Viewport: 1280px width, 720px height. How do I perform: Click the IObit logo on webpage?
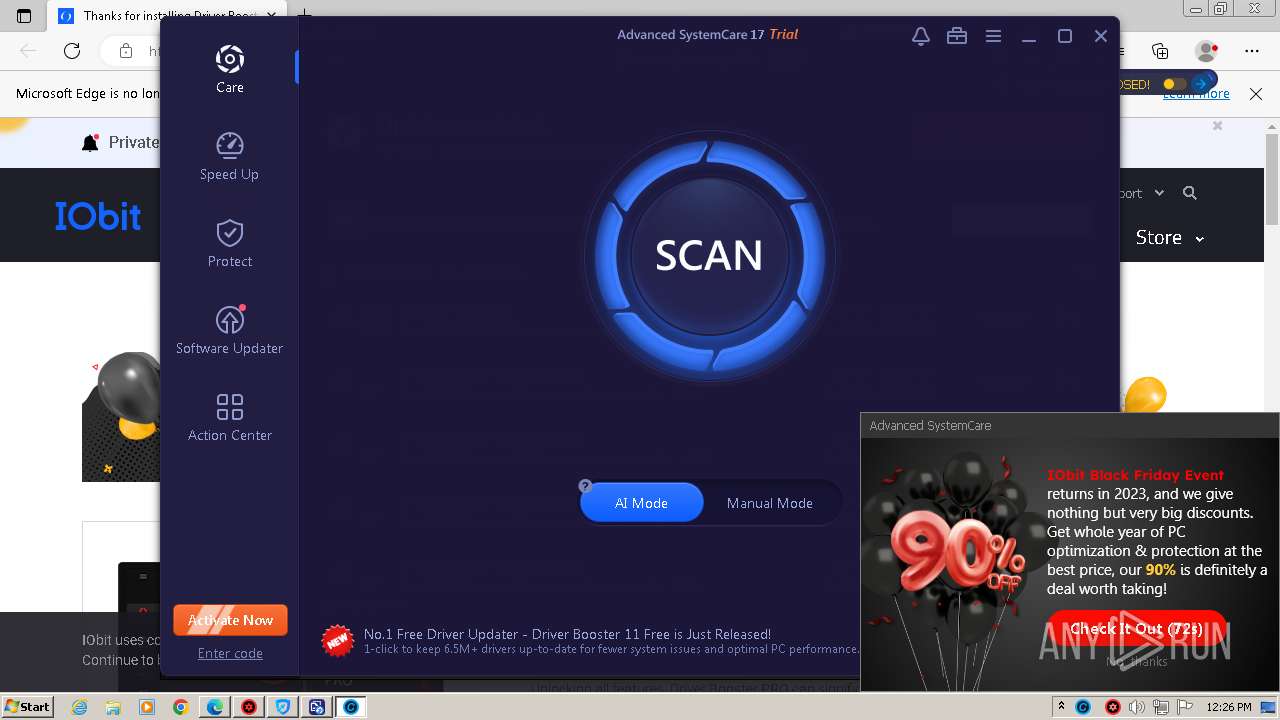(x=98, y=216)
